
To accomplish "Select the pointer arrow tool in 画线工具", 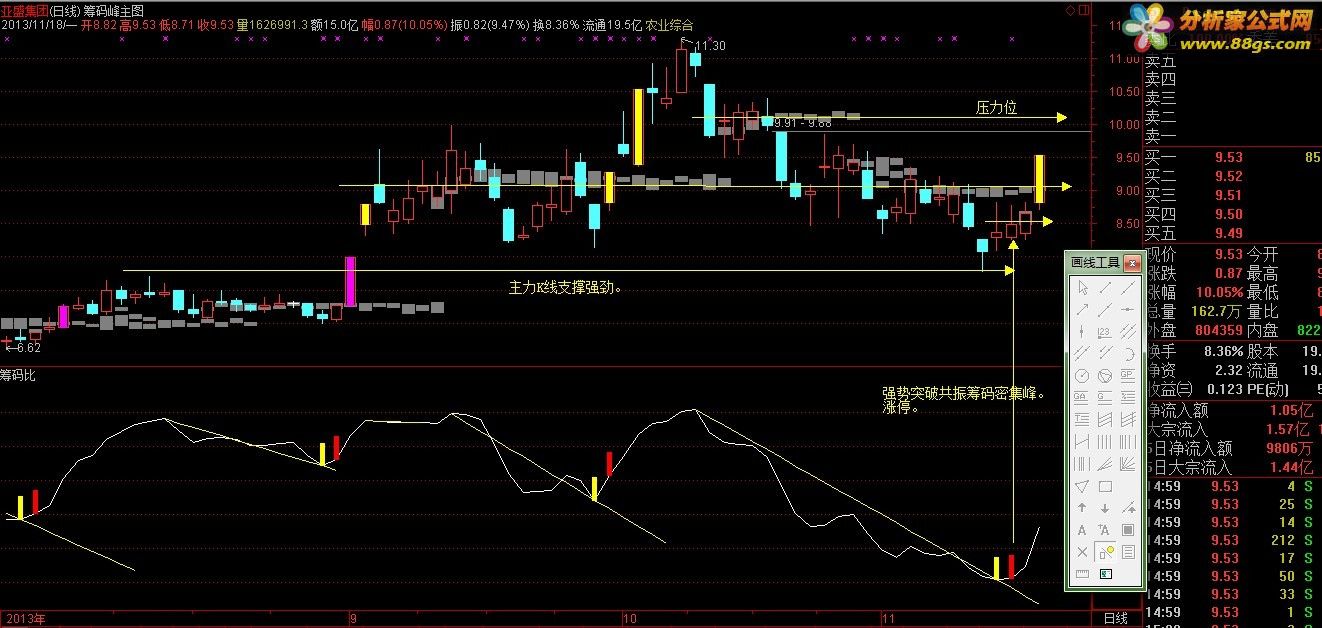I will click(x=1082, y=288).
